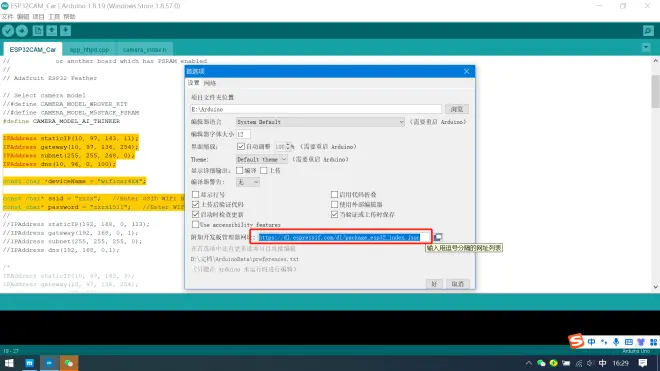This screenshot has width=660, height=371.
Task: Click the battery tray icon
Action: pyautogui.click(x=566, y=363)
